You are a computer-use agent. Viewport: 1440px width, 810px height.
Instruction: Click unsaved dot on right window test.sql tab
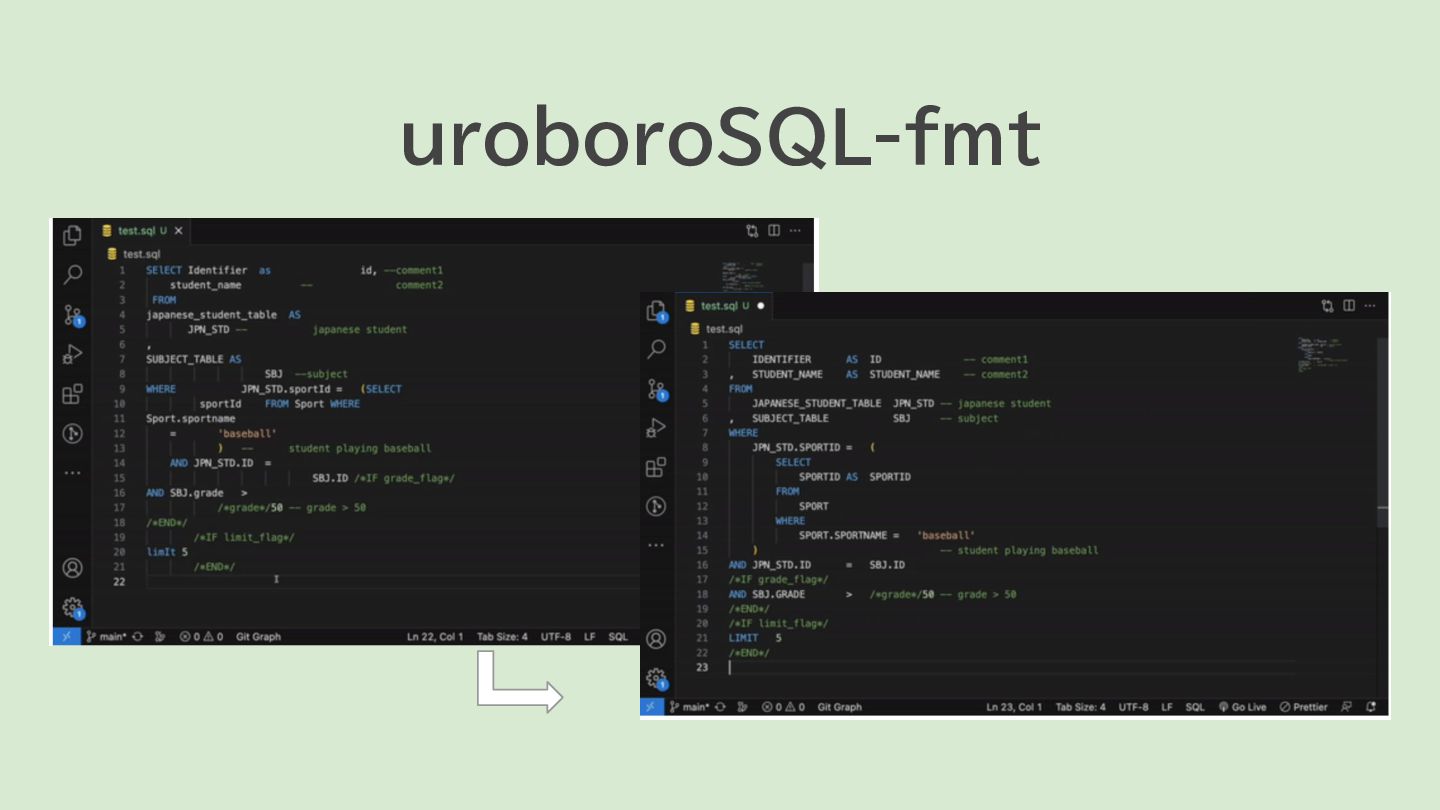(x=761, y=306)
